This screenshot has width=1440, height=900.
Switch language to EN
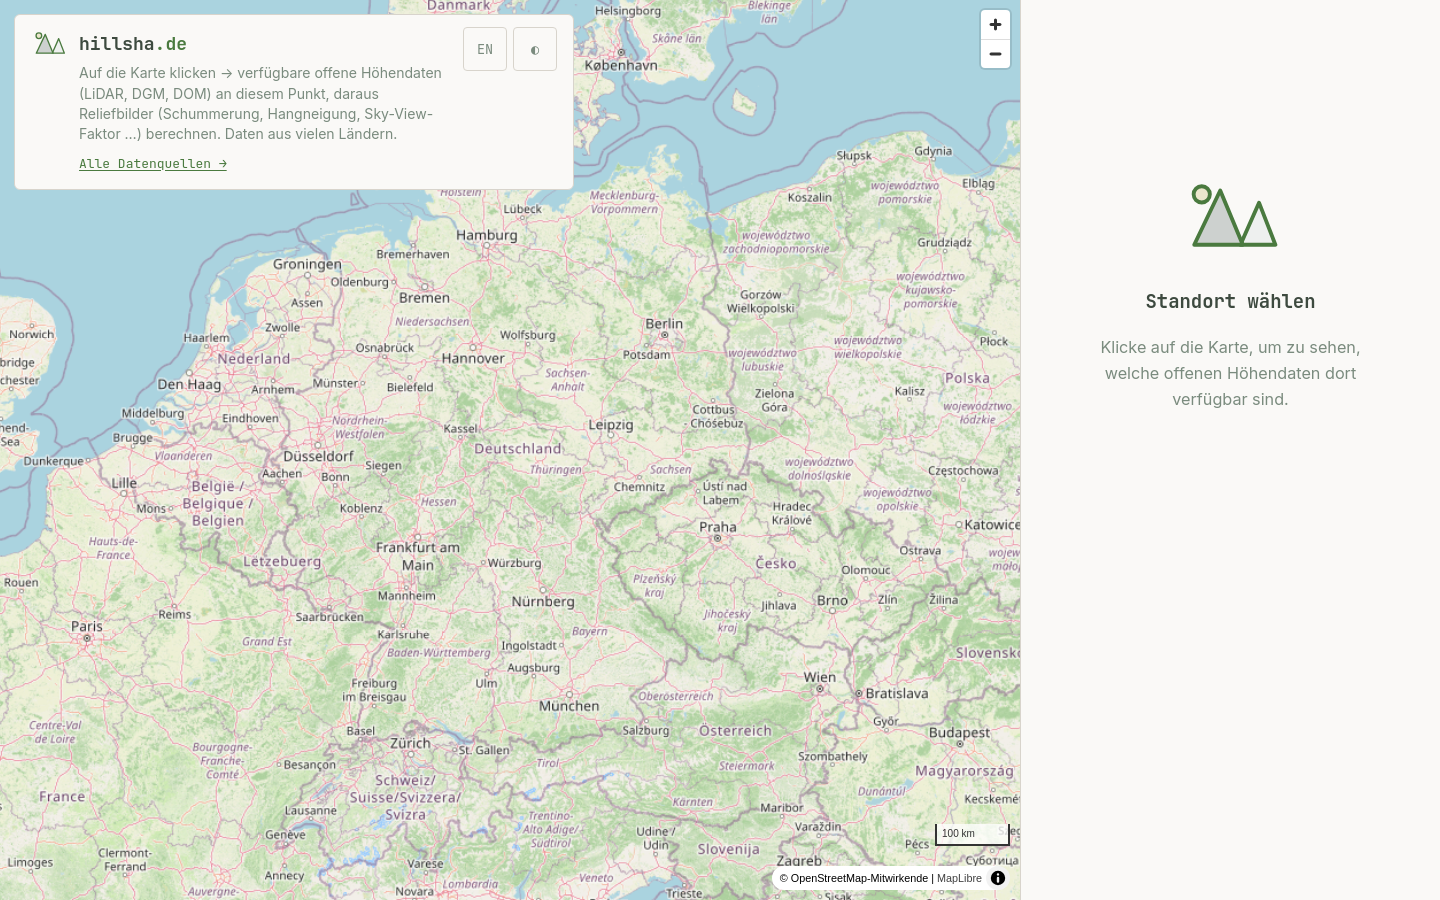[485, 49]
